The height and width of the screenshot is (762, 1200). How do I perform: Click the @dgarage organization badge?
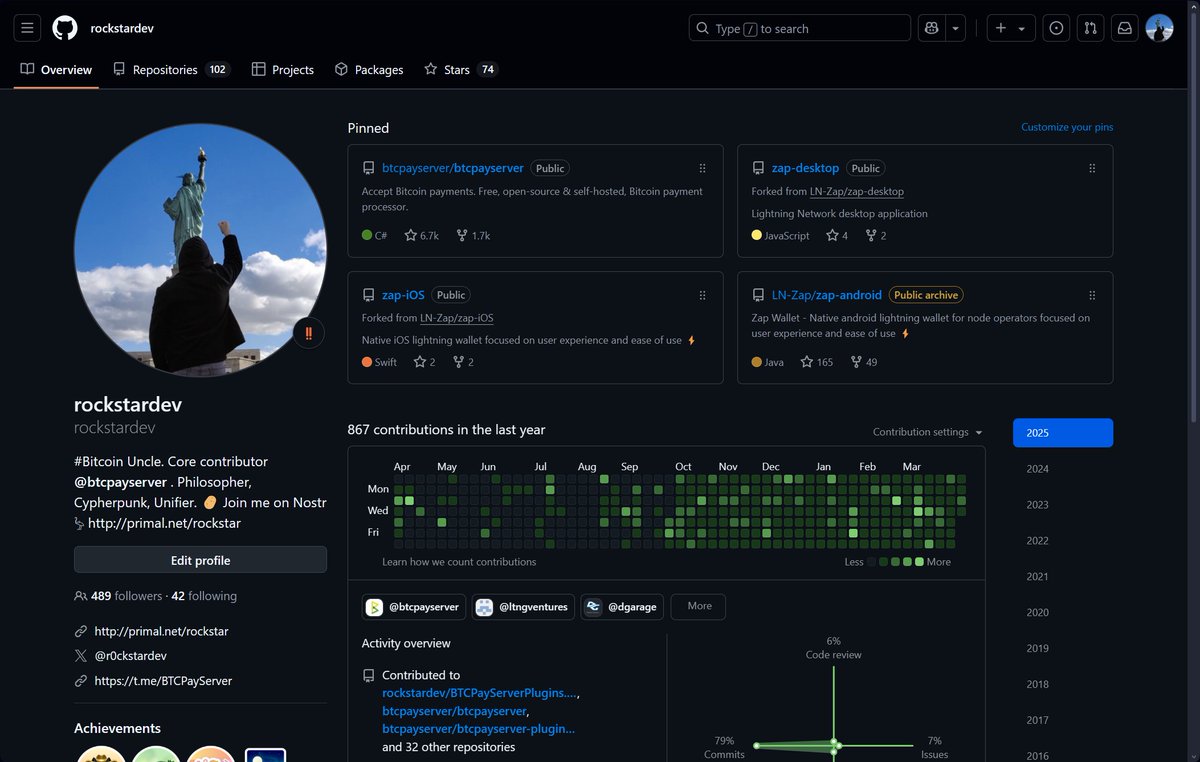coord(622,606)
